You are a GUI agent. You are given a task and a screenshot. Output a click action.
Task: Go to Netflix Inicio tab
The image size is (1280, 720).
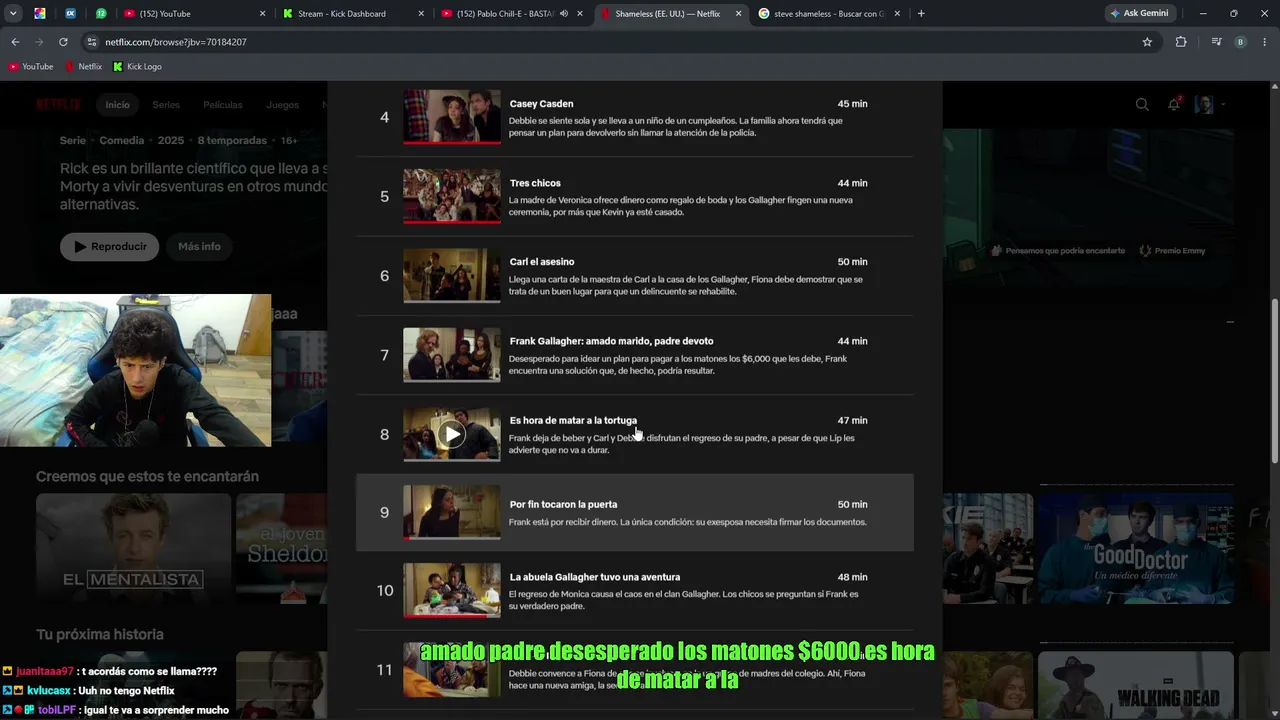point(118,105)
